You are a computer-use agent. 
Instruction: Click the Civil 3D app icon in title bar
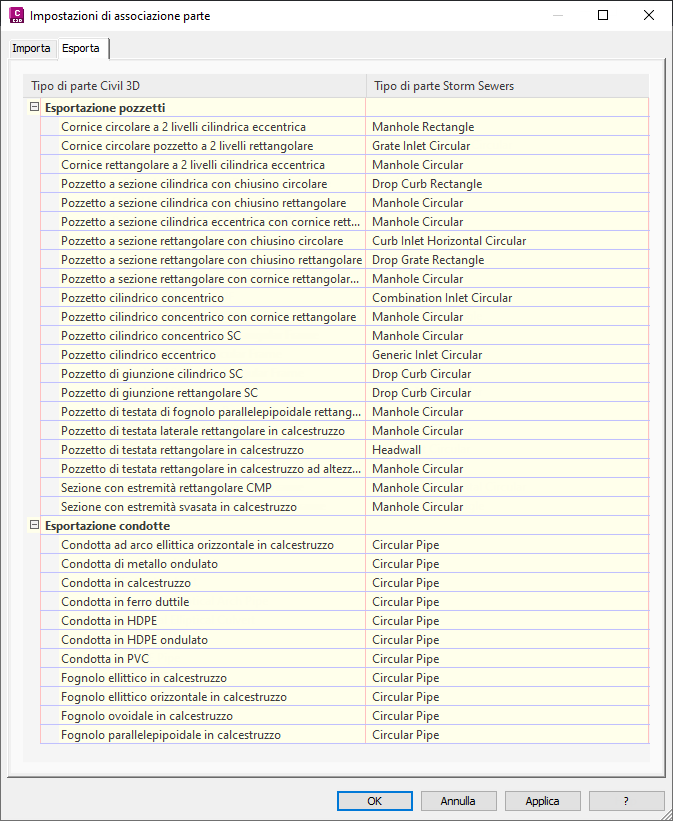17,15
